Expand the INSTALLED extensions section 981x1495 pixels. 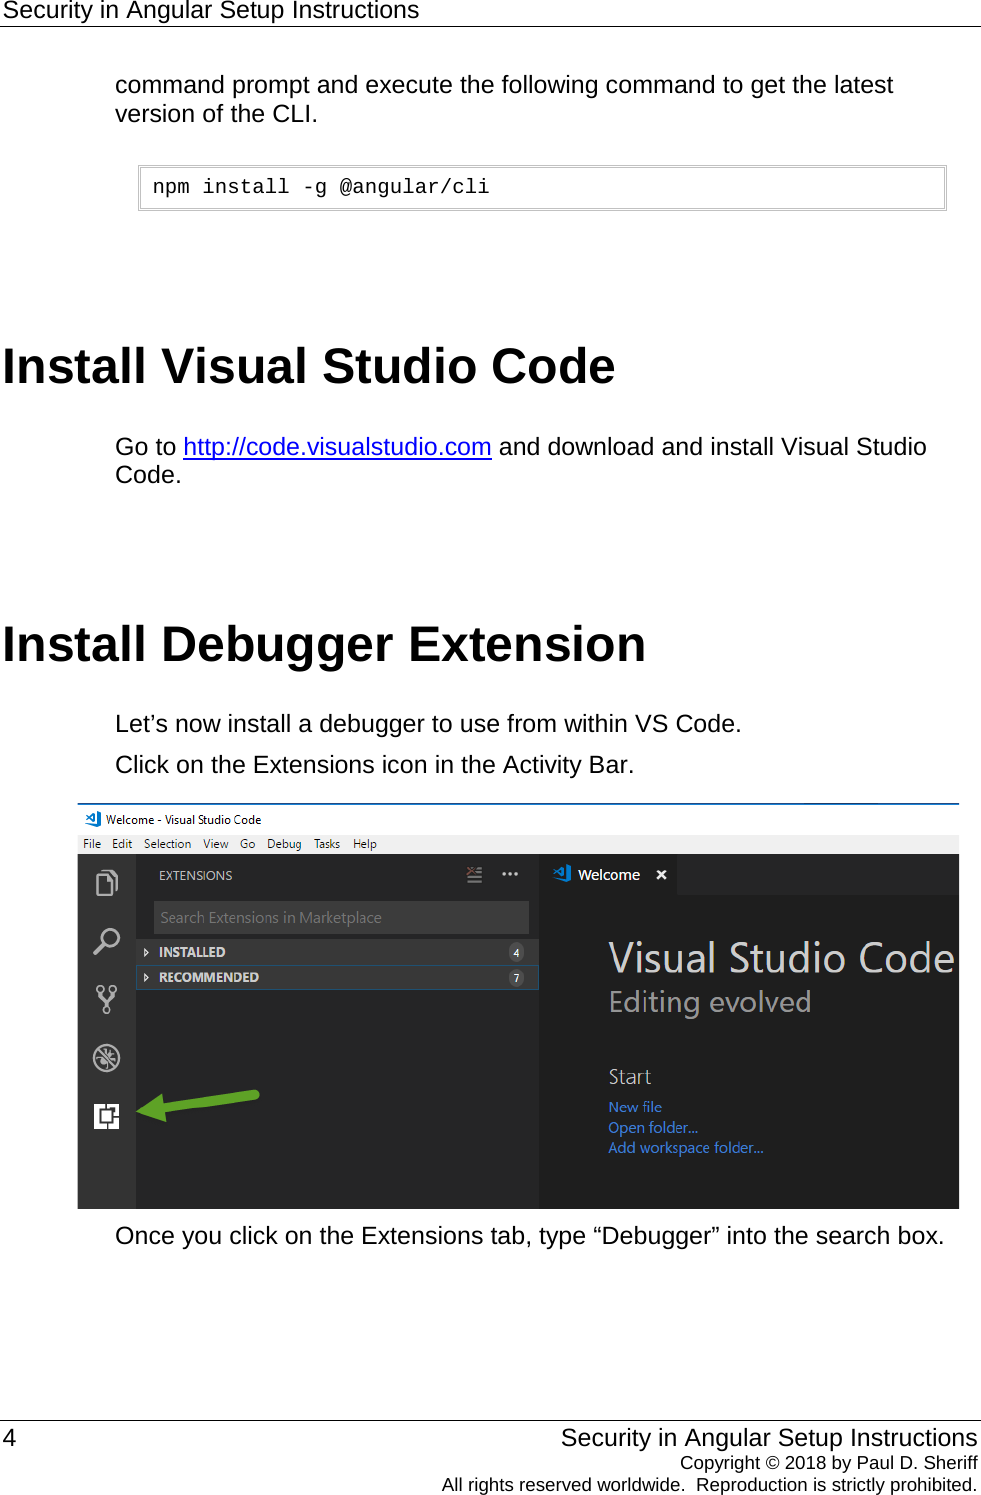point(192,951)
